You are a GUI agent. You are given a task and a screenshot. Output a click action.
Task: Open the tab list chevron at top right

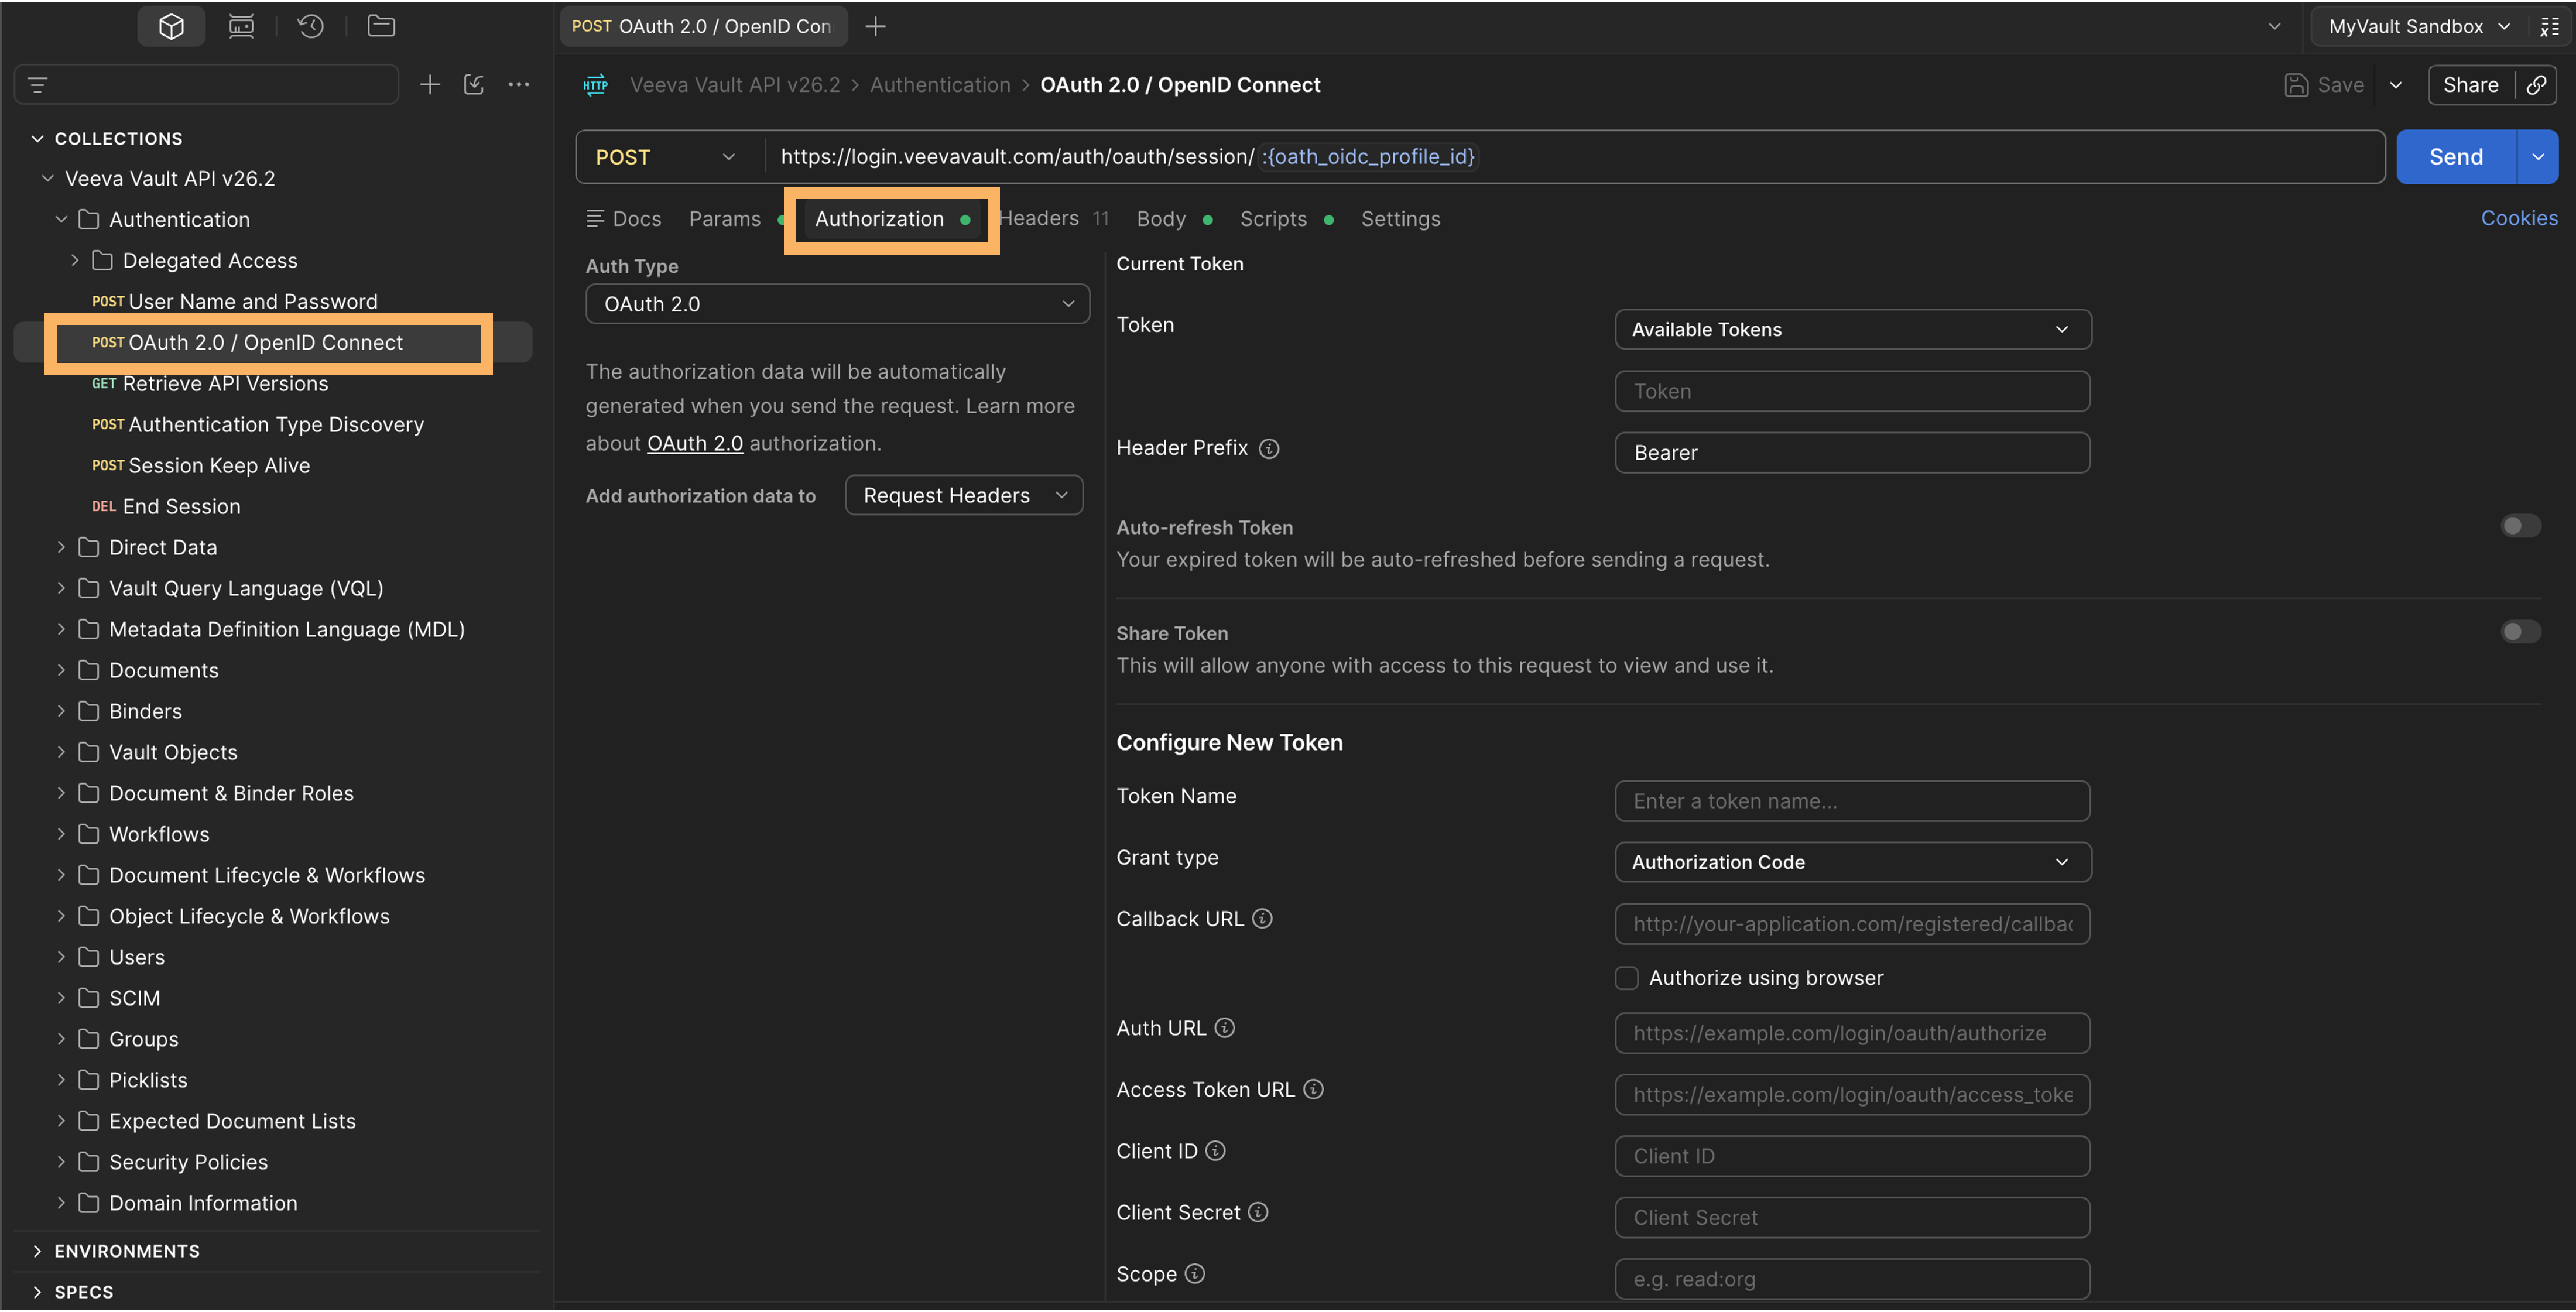pos(2275,27)
